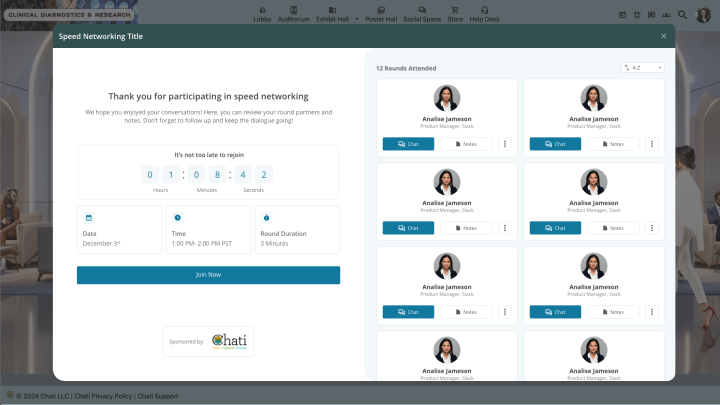Screen dimensions: 720x405
Task: Chat with third-row right Analise Jameson
Action: [555, 312]
